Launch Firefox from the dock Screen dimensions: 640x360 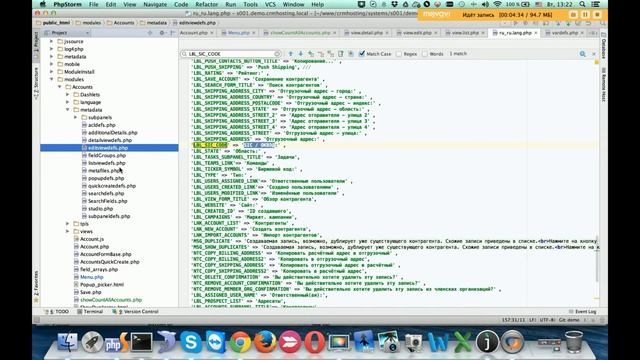point(265,341)
